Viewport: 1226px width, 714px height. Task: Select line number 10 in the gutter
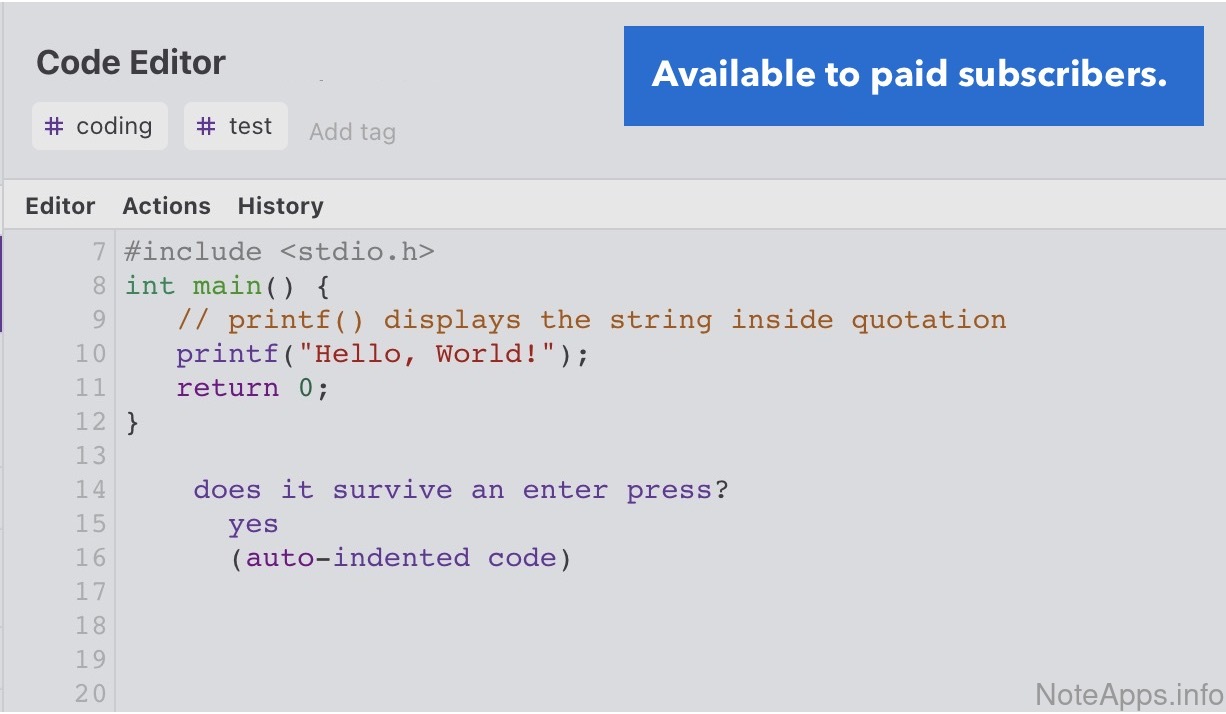pos(90,354)
